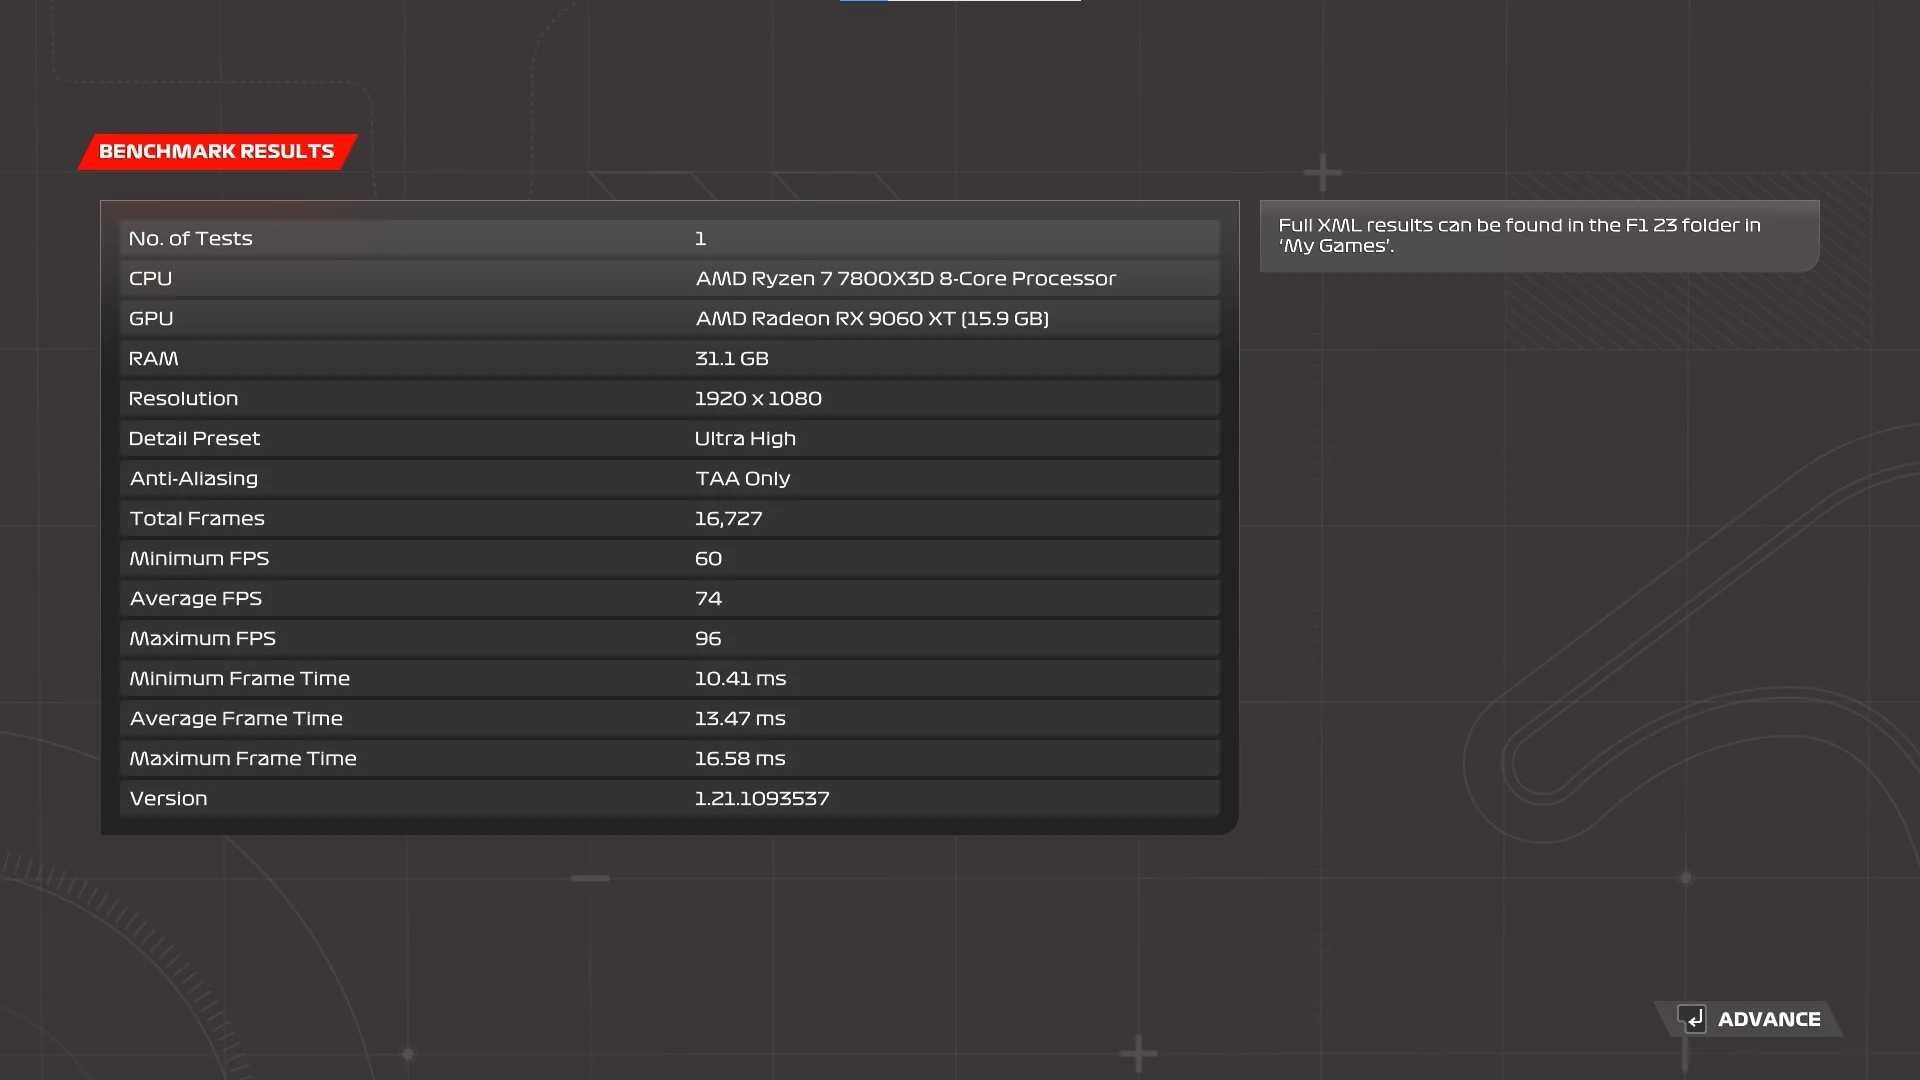Select the GPU Radeon RX 9060 XT row
The height and width of the screenshot is (1080, 1920).
click(x=669, y=319)
